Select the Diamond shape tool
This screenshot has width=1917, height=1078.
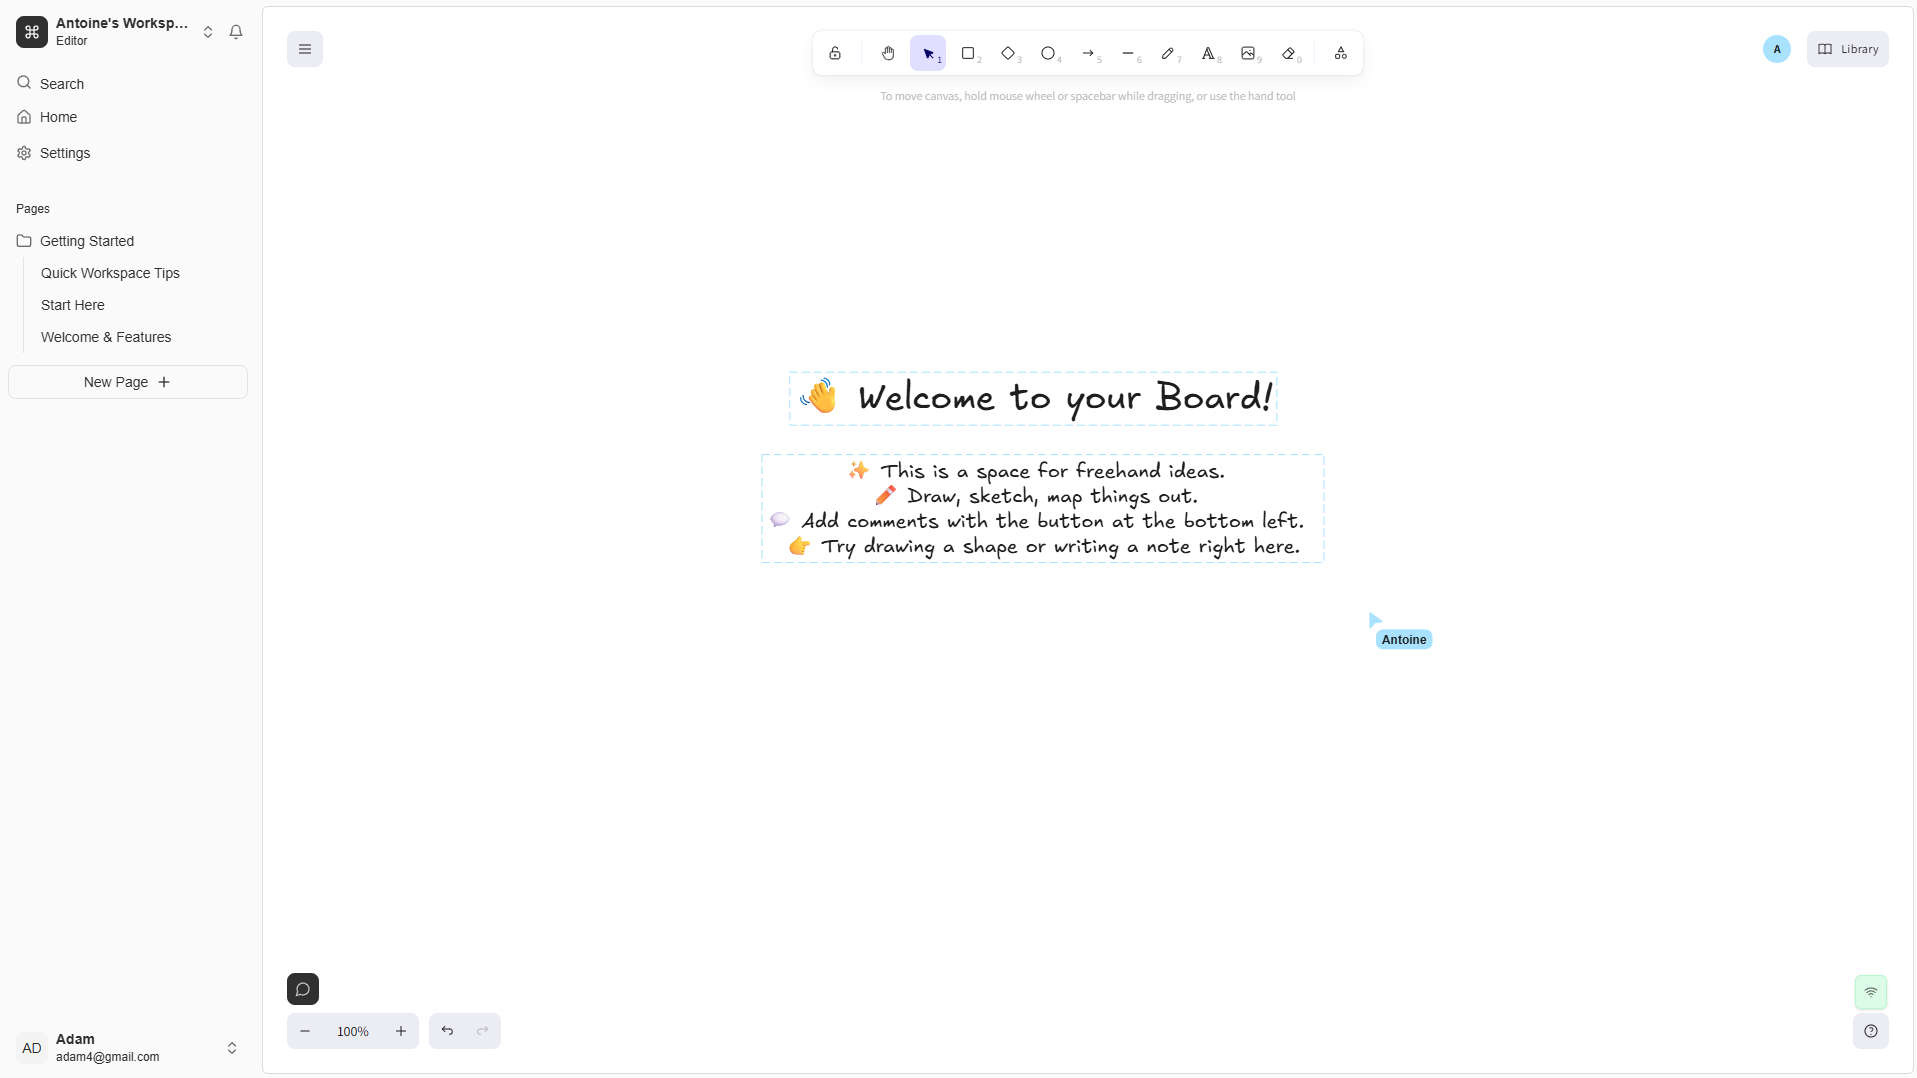(x=1008, y=53)
